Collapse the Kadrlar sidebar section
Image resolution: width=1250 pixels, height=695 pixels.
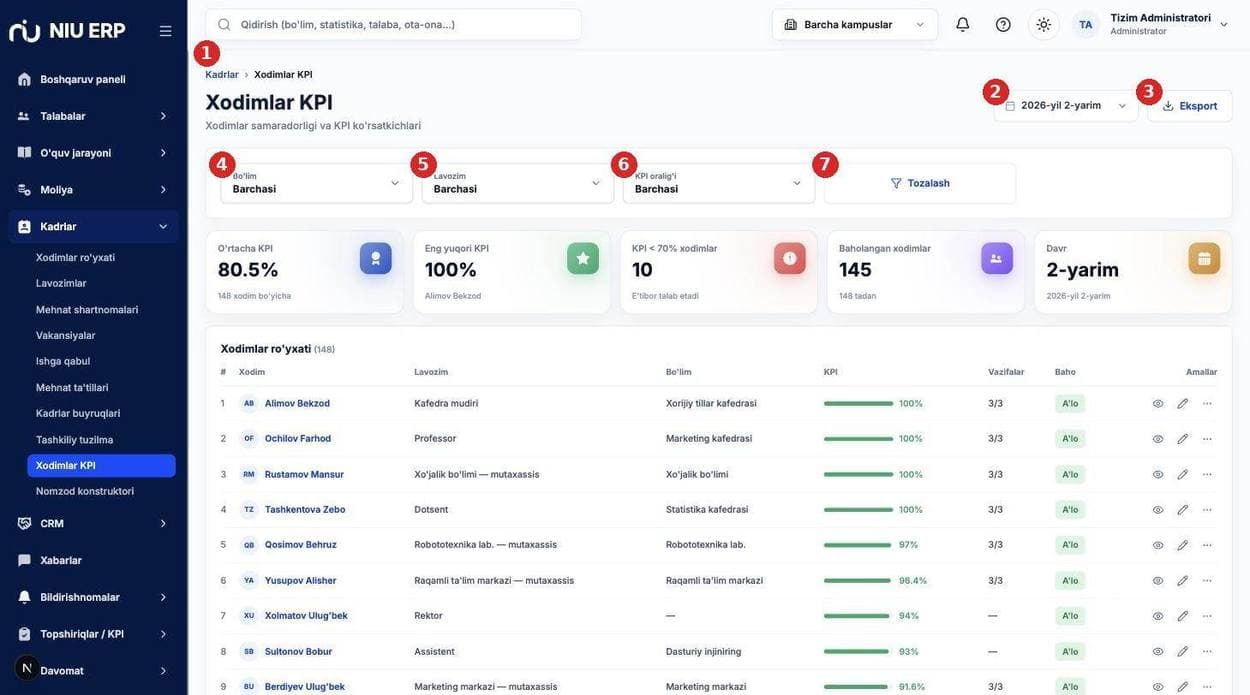93,226
